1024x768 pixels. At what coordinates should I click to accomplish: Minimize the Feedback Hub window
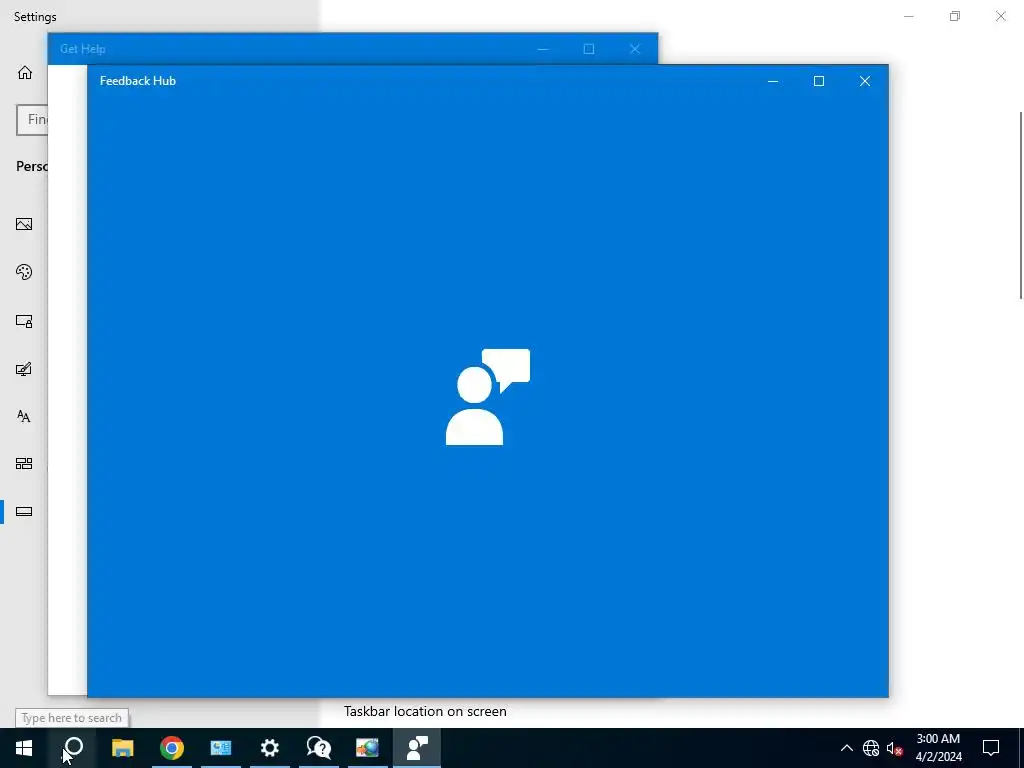click(773, 81)
